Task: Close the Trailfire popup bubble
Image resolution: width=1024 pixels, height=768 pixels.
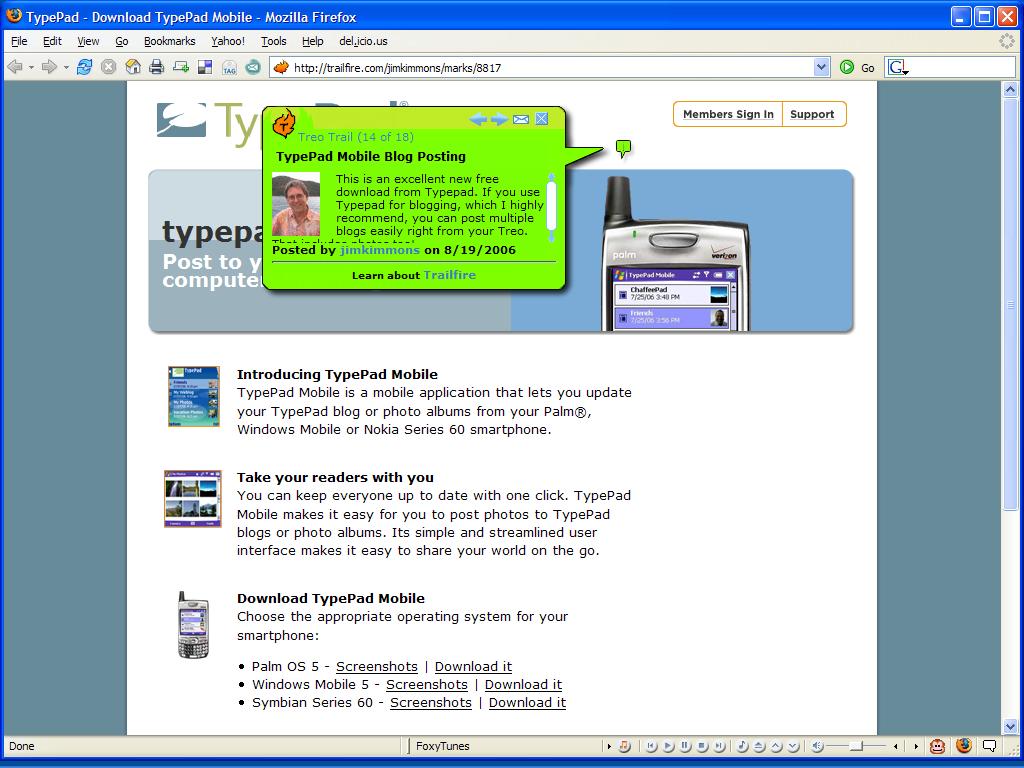Action: pyautogui.click(x=542, y=119)
